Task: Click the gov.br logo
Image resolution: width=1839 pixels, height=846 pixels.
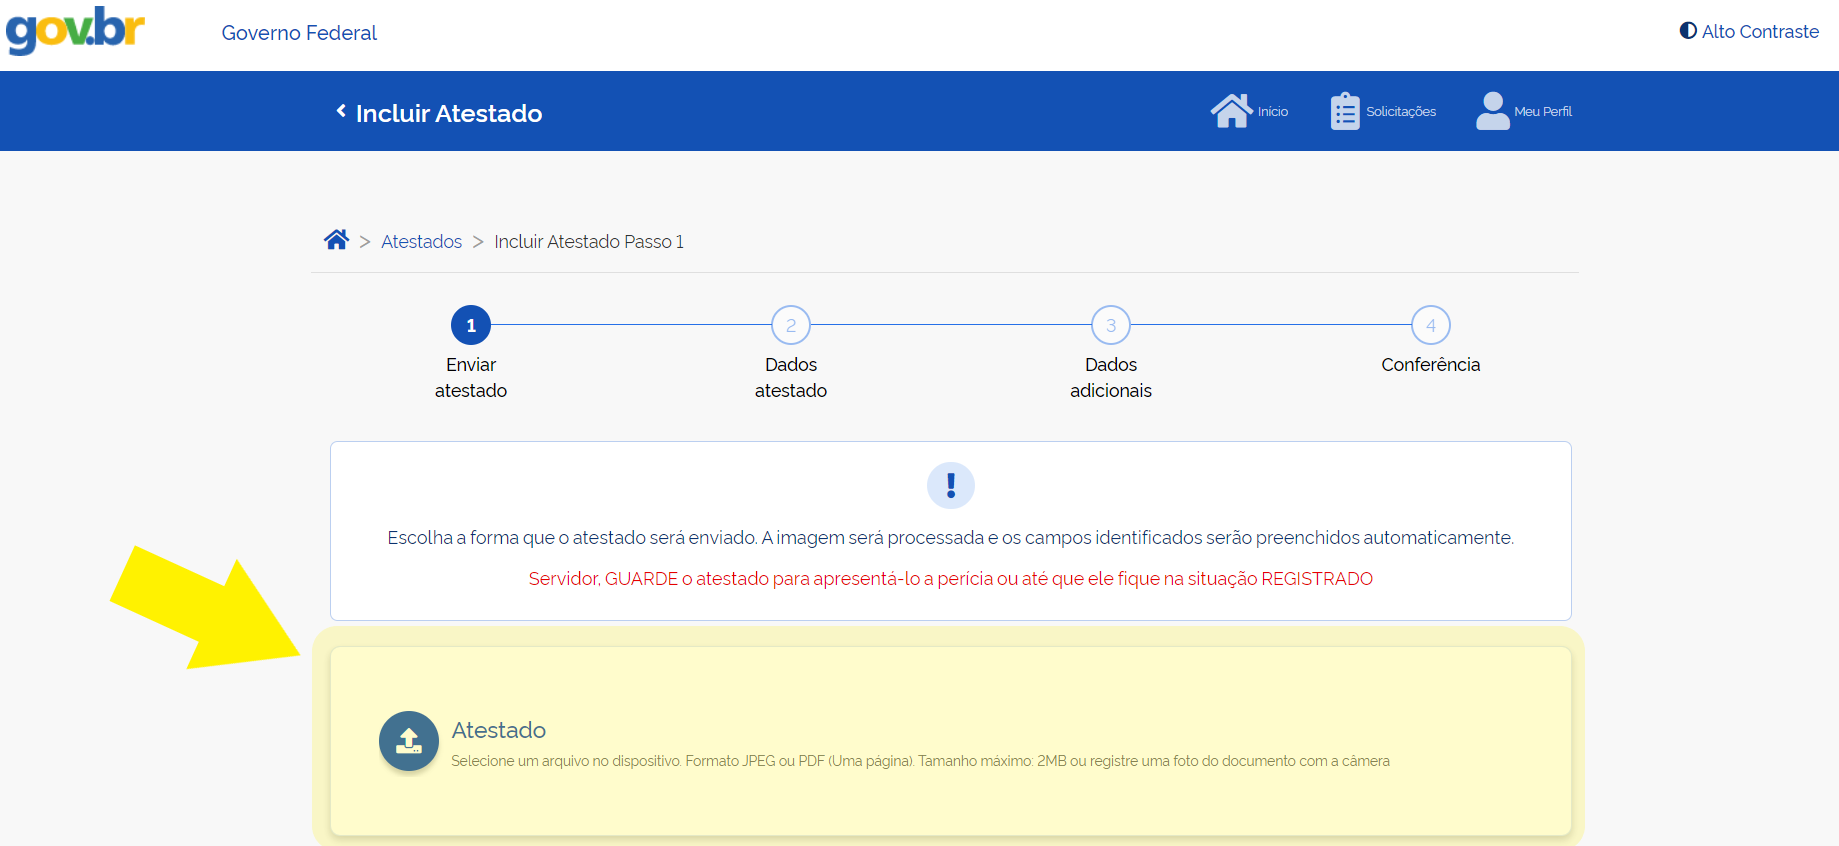Action: pyautogui.click(x=75, y=30)
